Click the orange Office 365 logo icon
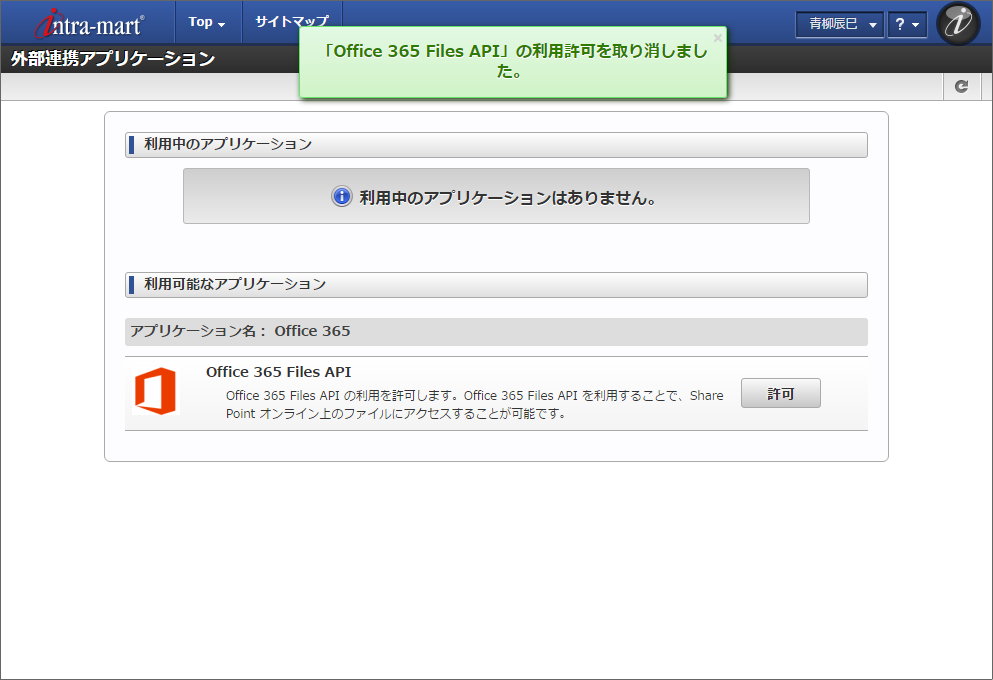This screenshot has width=993, height=680. [x=155, y=391]
